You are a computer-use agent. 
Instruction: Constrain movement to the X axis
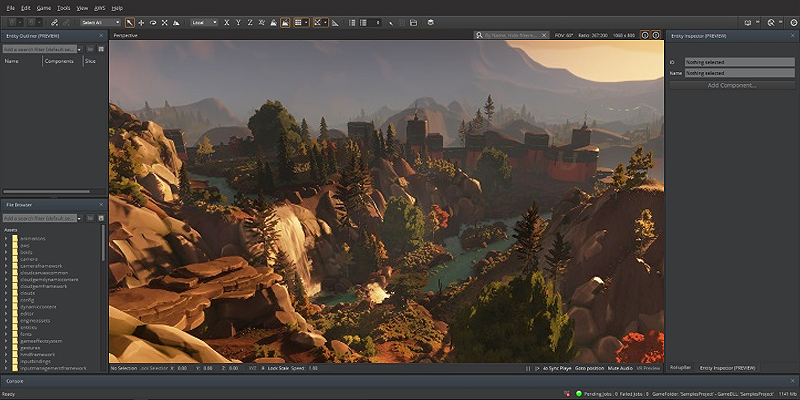point(227,22)
